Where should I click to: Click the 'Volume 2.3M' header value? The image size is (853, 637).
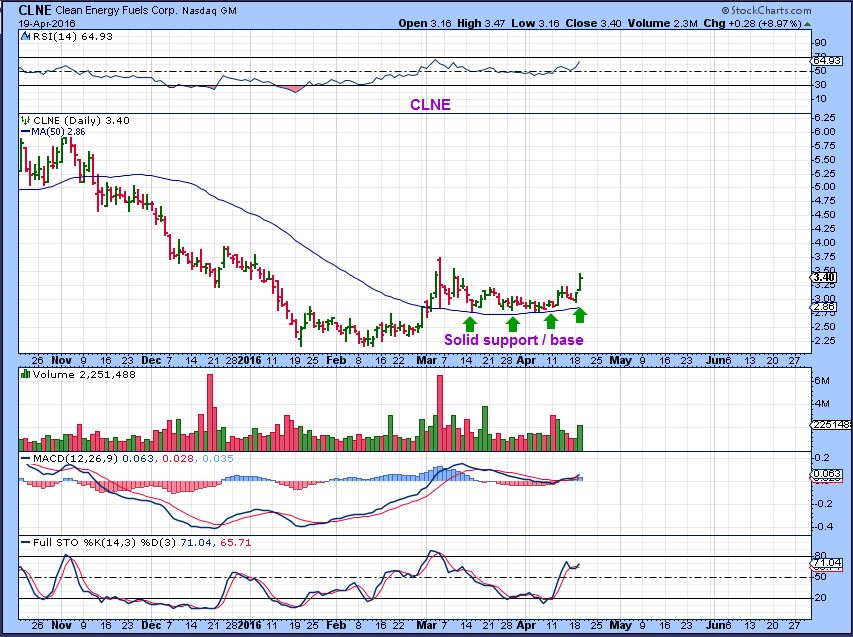(662, 23)
